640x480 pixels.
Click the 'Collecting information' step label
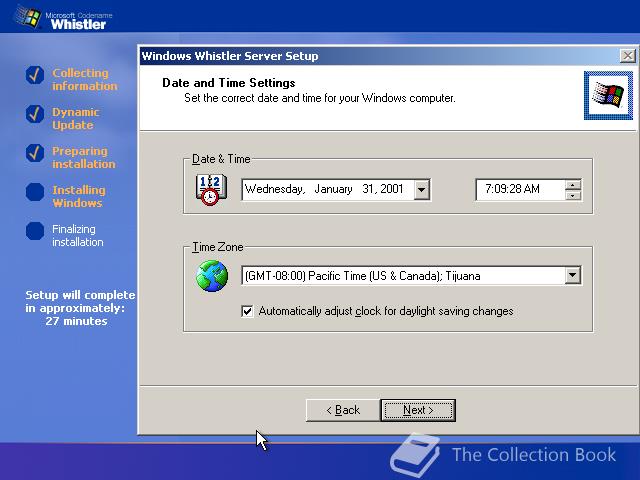[84, 79]
